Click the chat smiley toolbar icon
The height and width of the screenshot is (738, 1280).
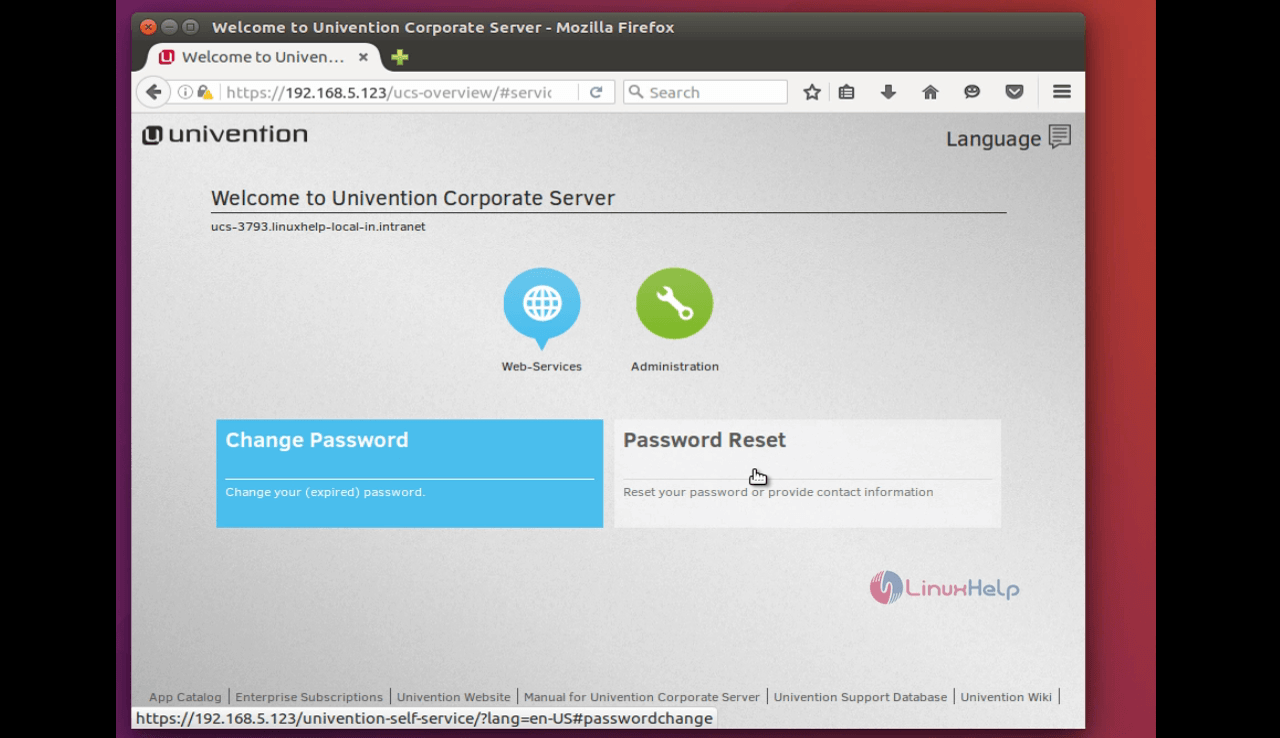[x=972, y=92]
